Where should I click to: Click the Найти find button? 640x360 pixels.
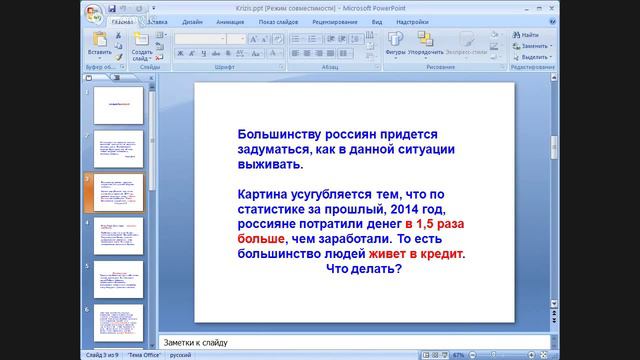[x=526, y=35]
